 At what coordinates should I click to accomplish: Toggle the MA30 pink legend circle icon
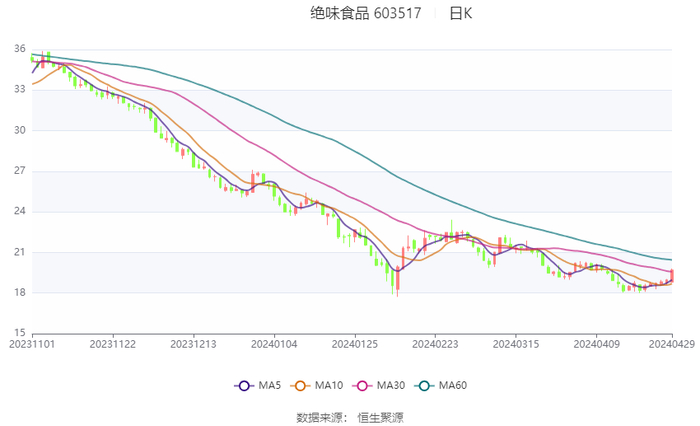tap(362, 386)
